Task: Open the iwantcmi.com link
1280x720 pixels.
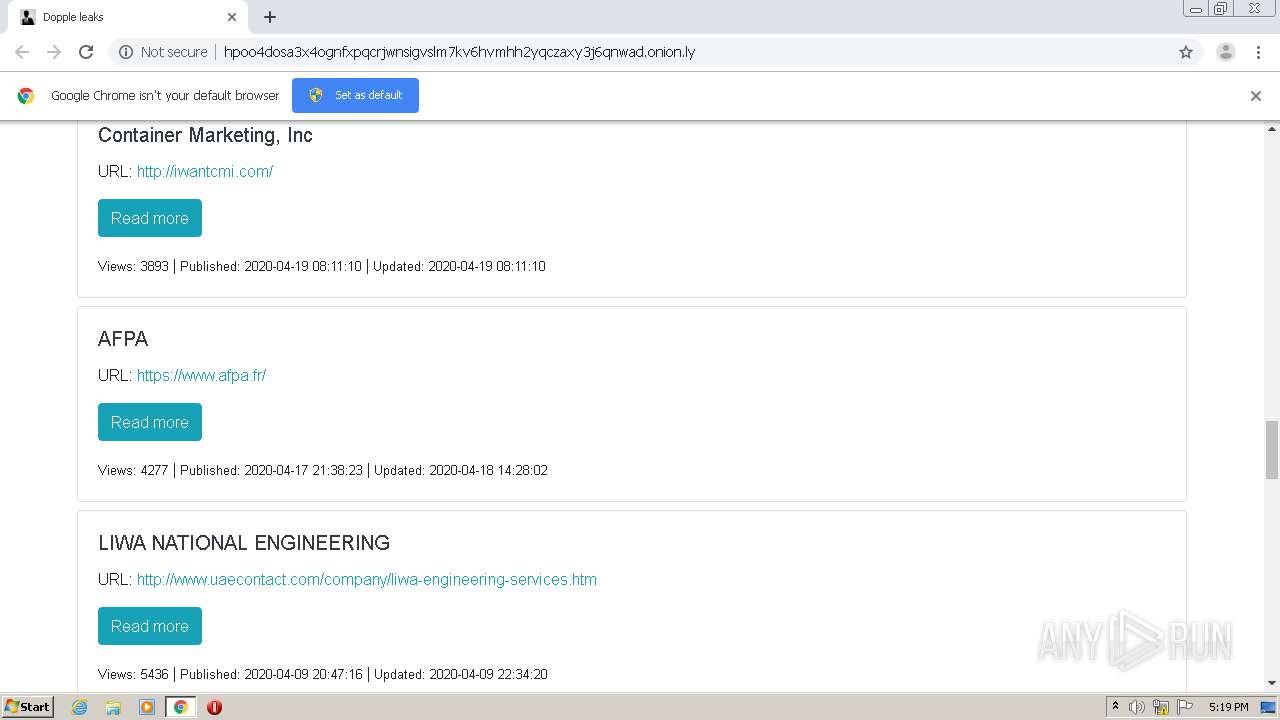Action: pyautogui.click(x=205, y=171)
